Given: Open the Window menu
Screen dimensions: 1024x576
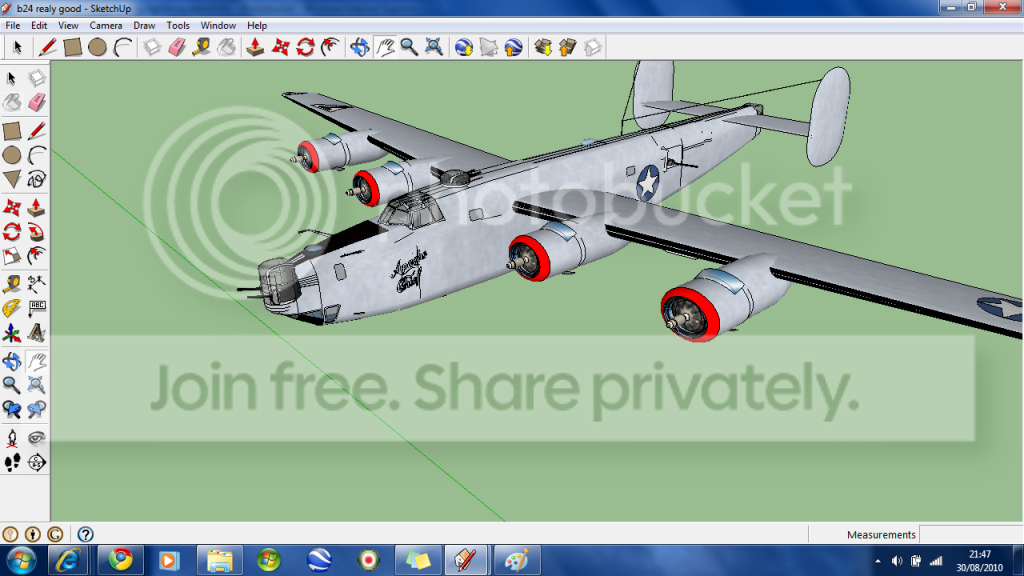Looking at the screenshot, I should 218,25.
